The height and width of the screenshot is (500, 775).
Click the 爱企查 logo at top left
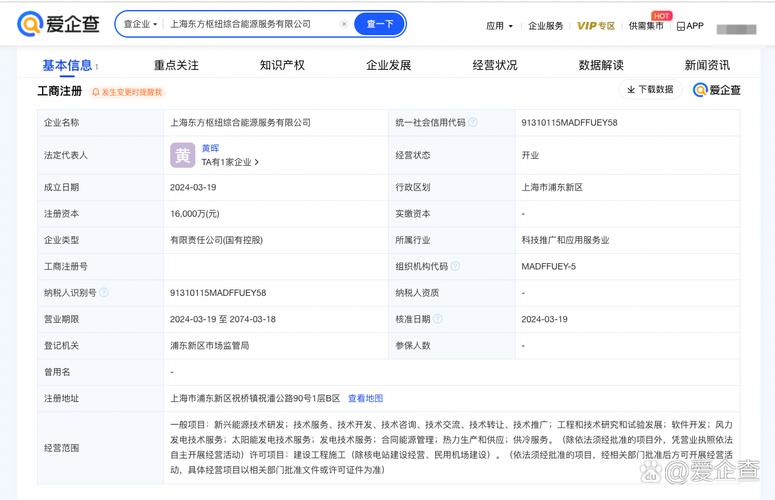tap(58, 24)
